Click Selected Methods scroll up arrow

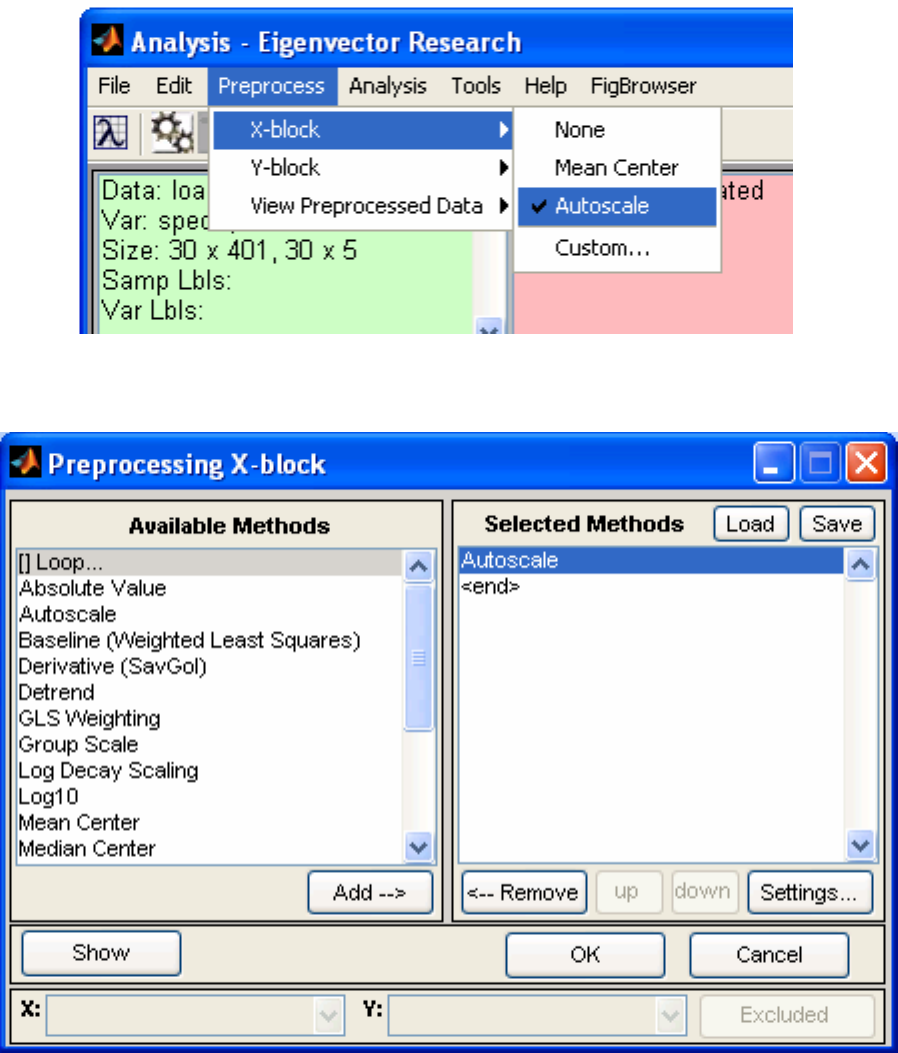tap(860, 565)
